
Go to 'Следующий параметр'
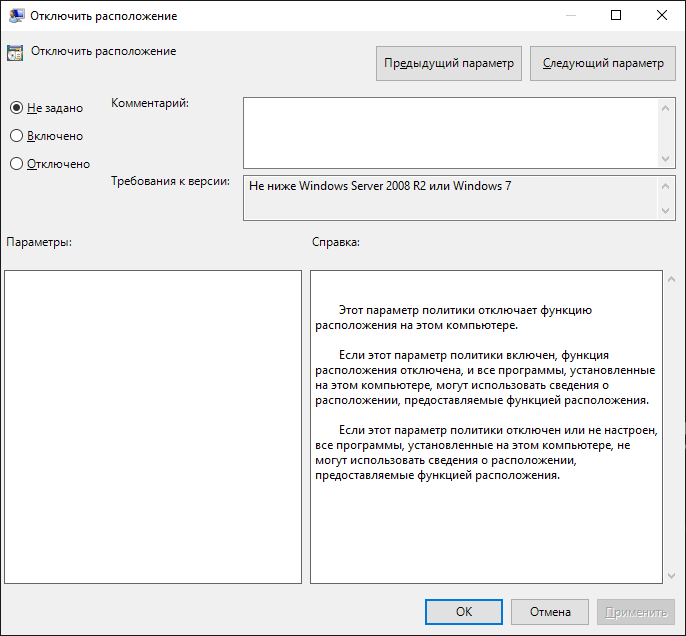pos(603,63)
